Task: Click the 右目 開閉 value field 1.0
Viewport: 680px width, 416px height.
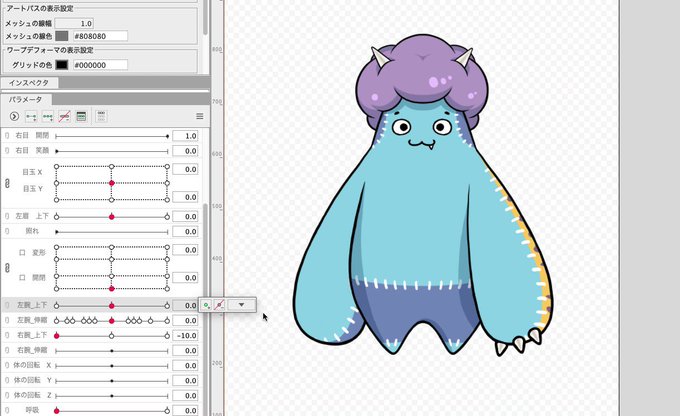Action: [185, 136]
